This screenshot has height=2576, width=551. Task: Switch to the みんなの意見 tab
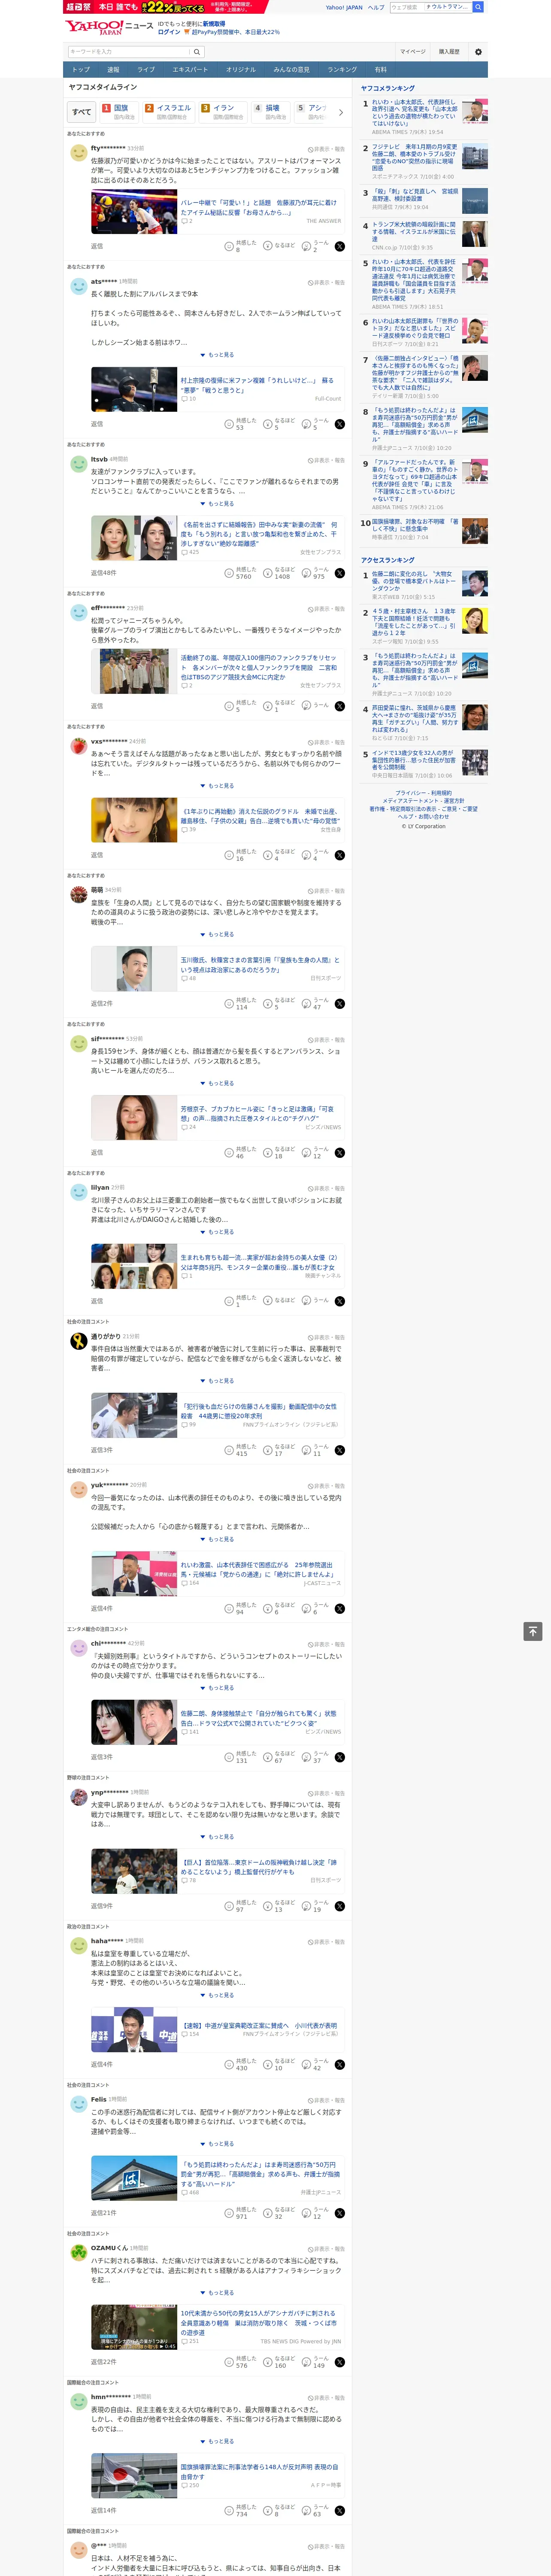tap(291, 70)
